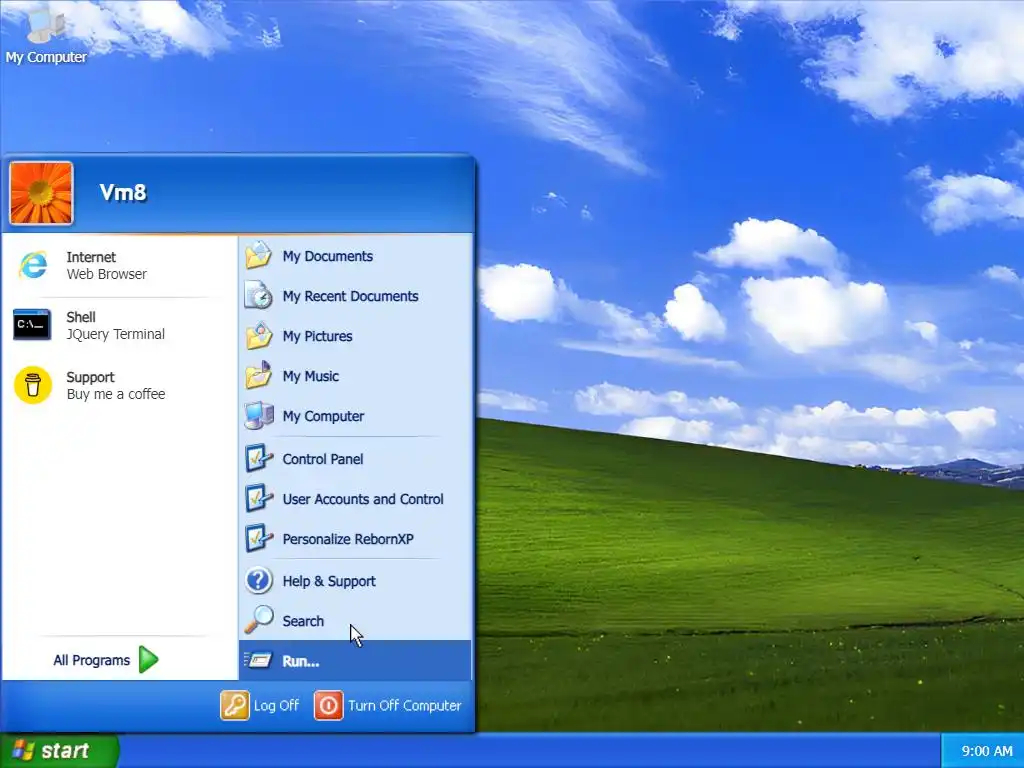Click the green start button
This screenshot has height=768, width=1024.
[x=59, y=750]
